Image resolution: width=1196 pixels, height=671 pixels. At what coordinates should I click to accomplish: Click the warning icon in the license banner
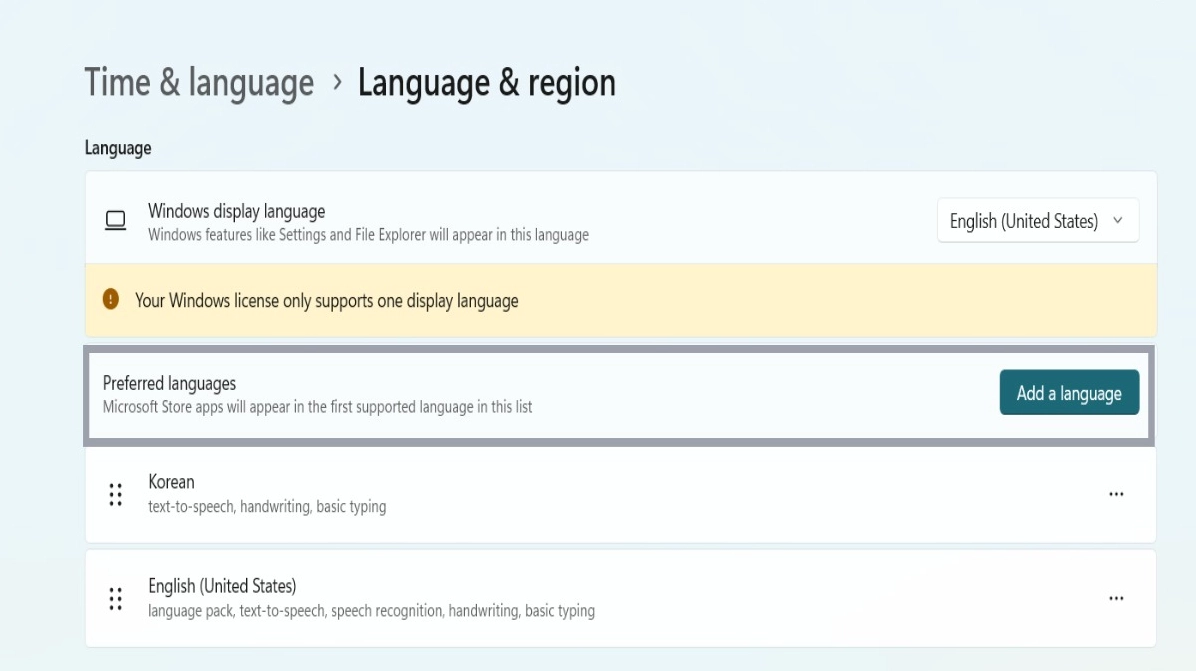tap(112, 299)
